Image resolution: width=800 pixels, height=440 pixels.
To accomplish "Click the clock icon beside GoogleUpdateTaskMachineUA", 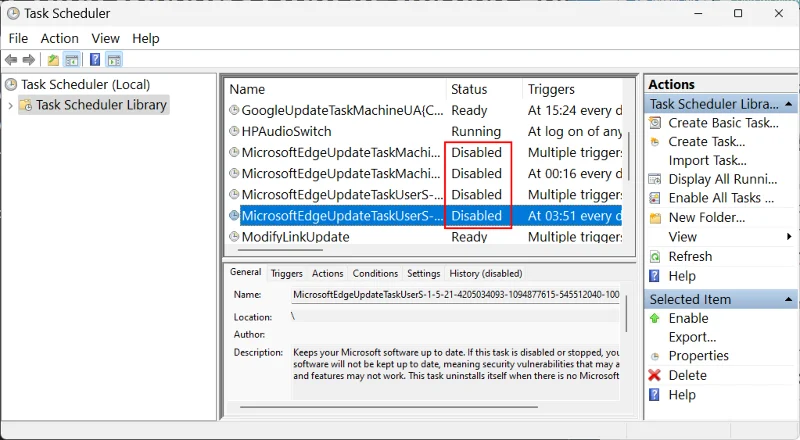I will click(x=234, y=110).
